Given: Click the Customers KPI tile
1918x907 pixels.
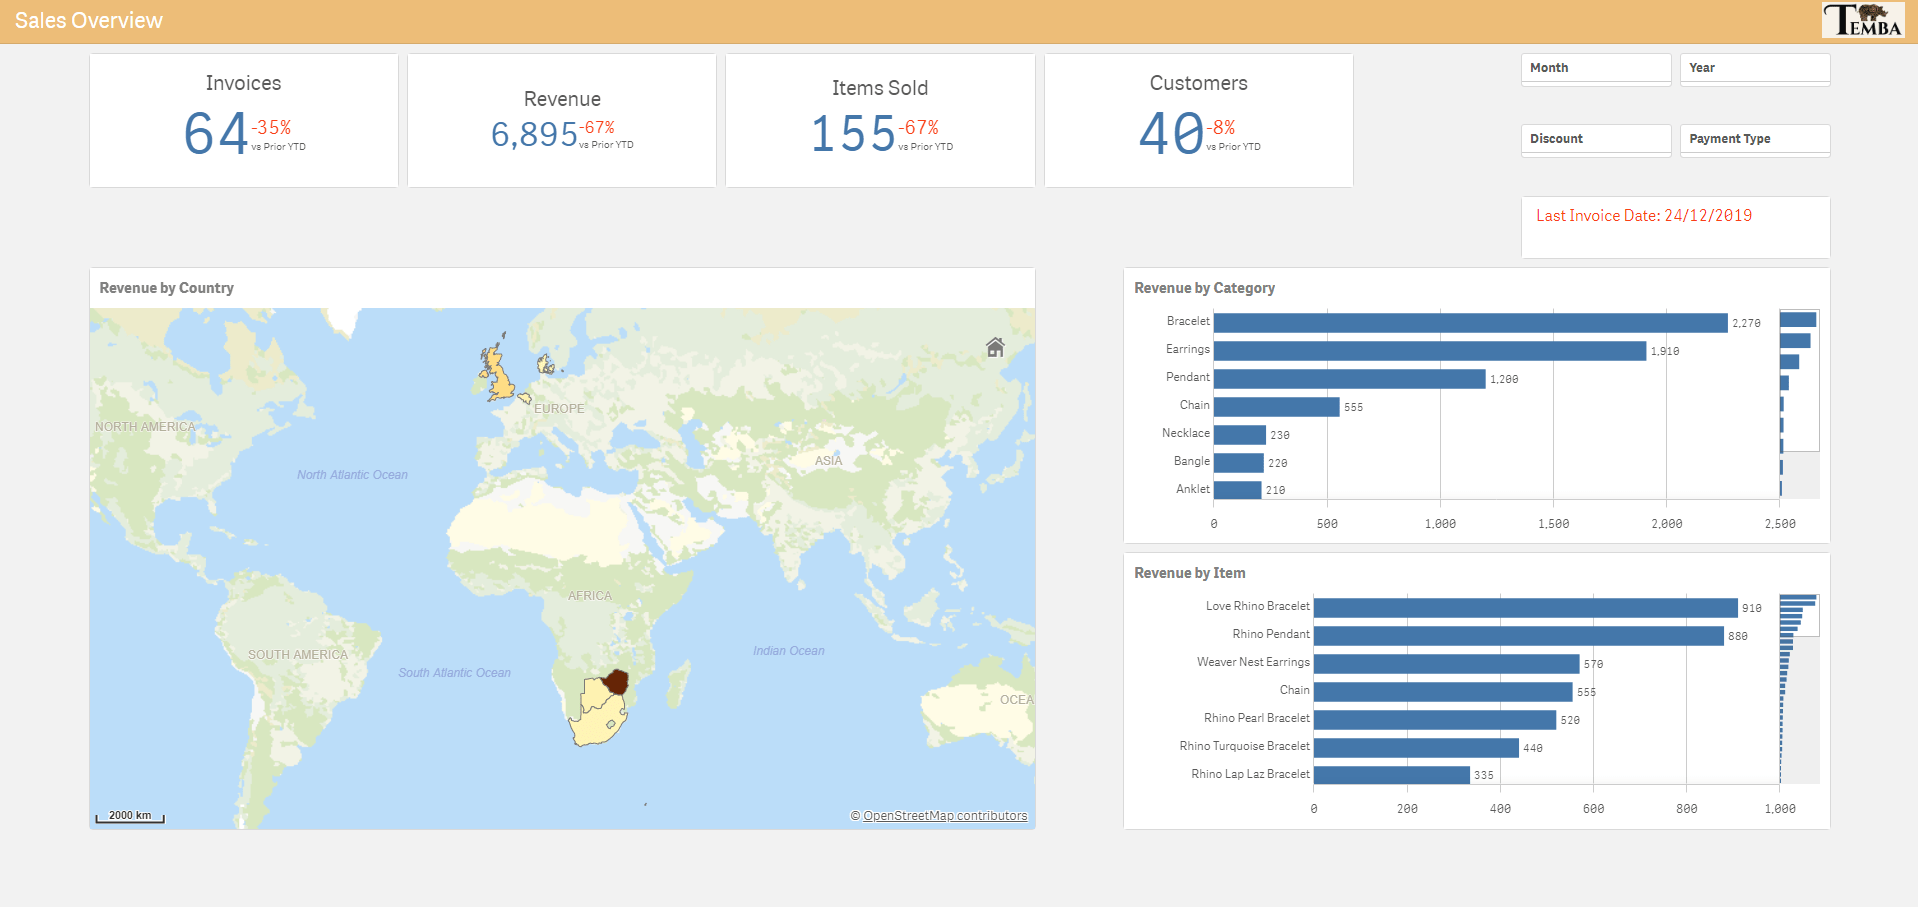Looking at the screenshot, I should (1198, 120).
